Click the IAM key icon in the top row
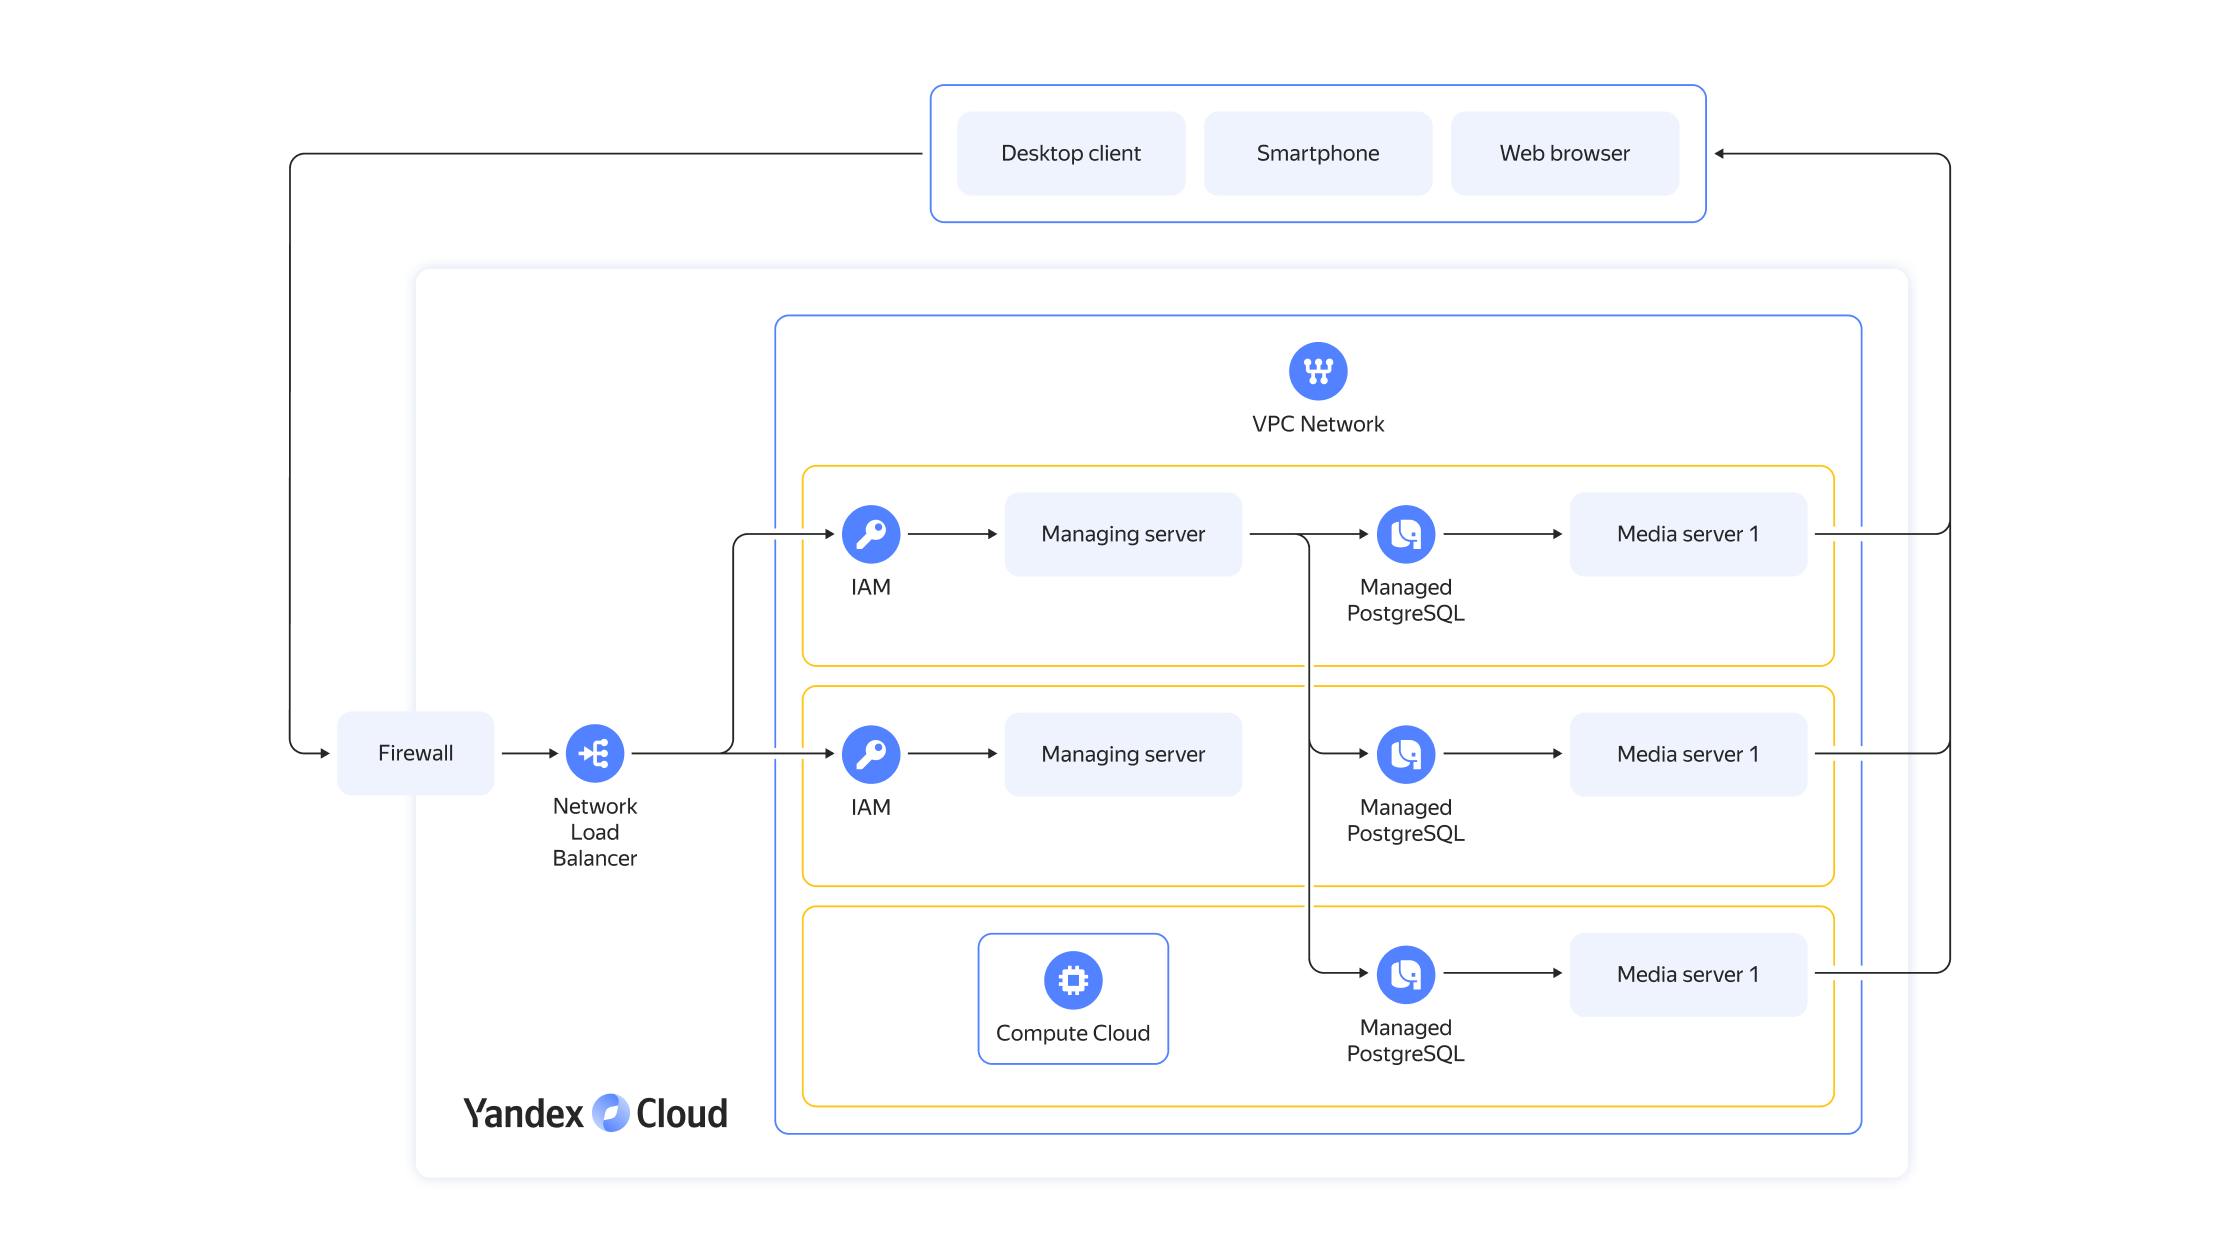 coord(871,534)
